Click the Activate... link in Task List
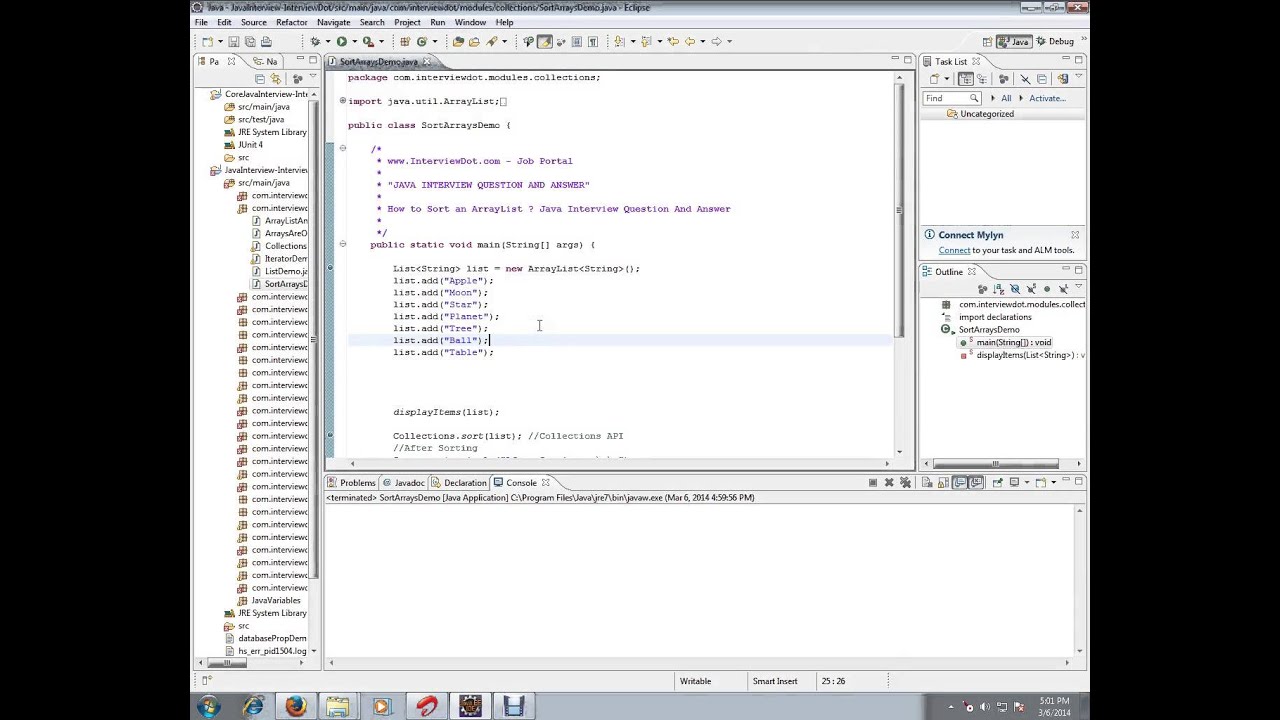This screenshot has height=720, width=1280. tap(1047, 98)
